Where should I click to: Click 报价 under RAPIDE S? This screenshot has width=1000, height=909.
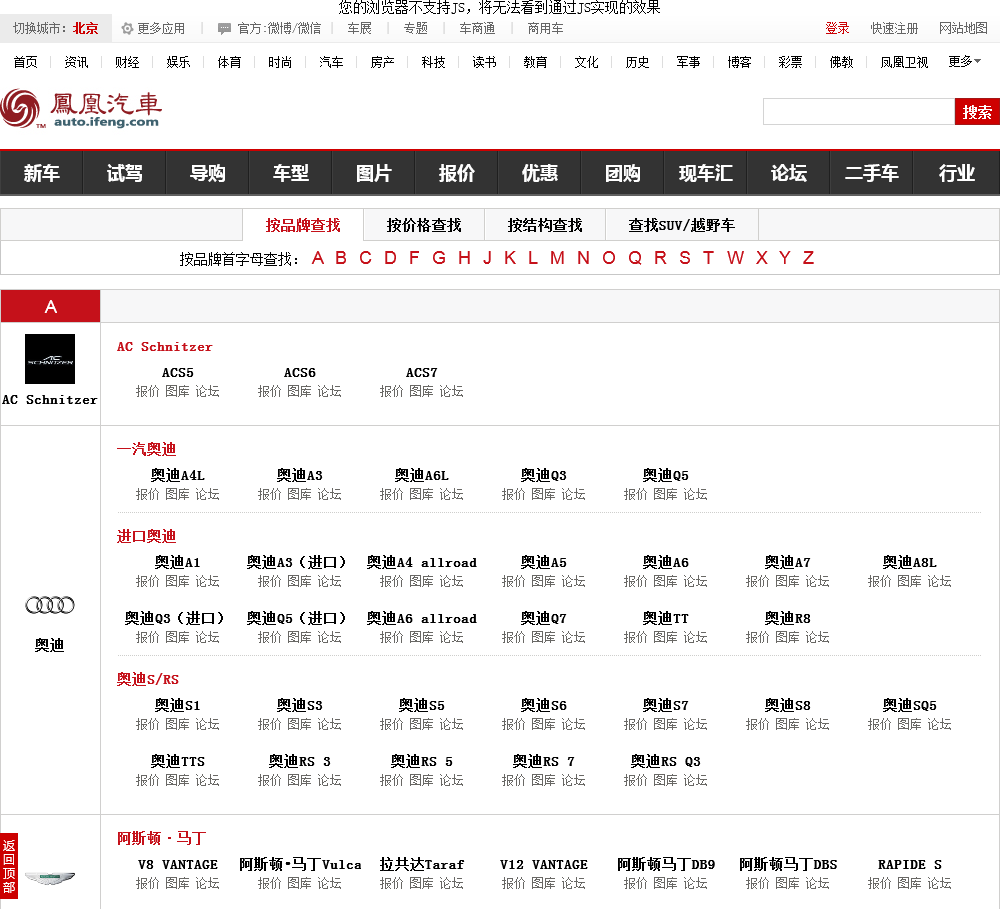tap(879, 883)
